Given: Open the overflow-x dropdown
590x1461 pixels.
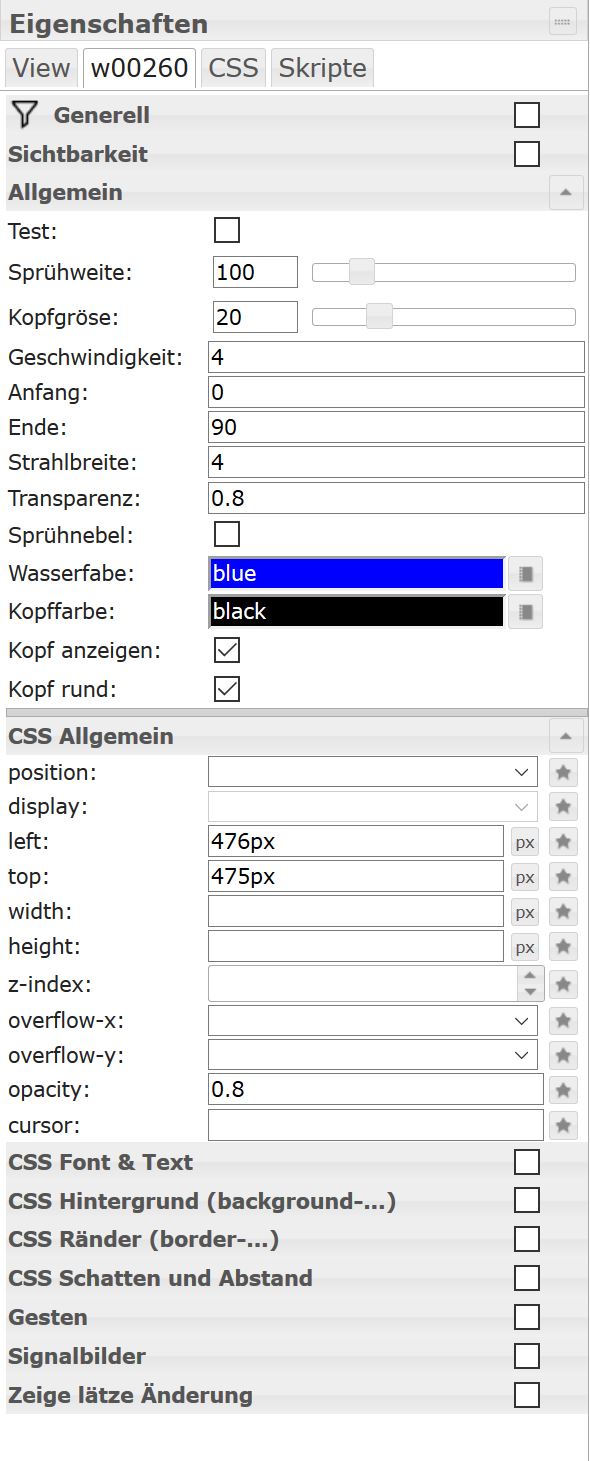Looking at the screenshot, I should (372, 1021).
